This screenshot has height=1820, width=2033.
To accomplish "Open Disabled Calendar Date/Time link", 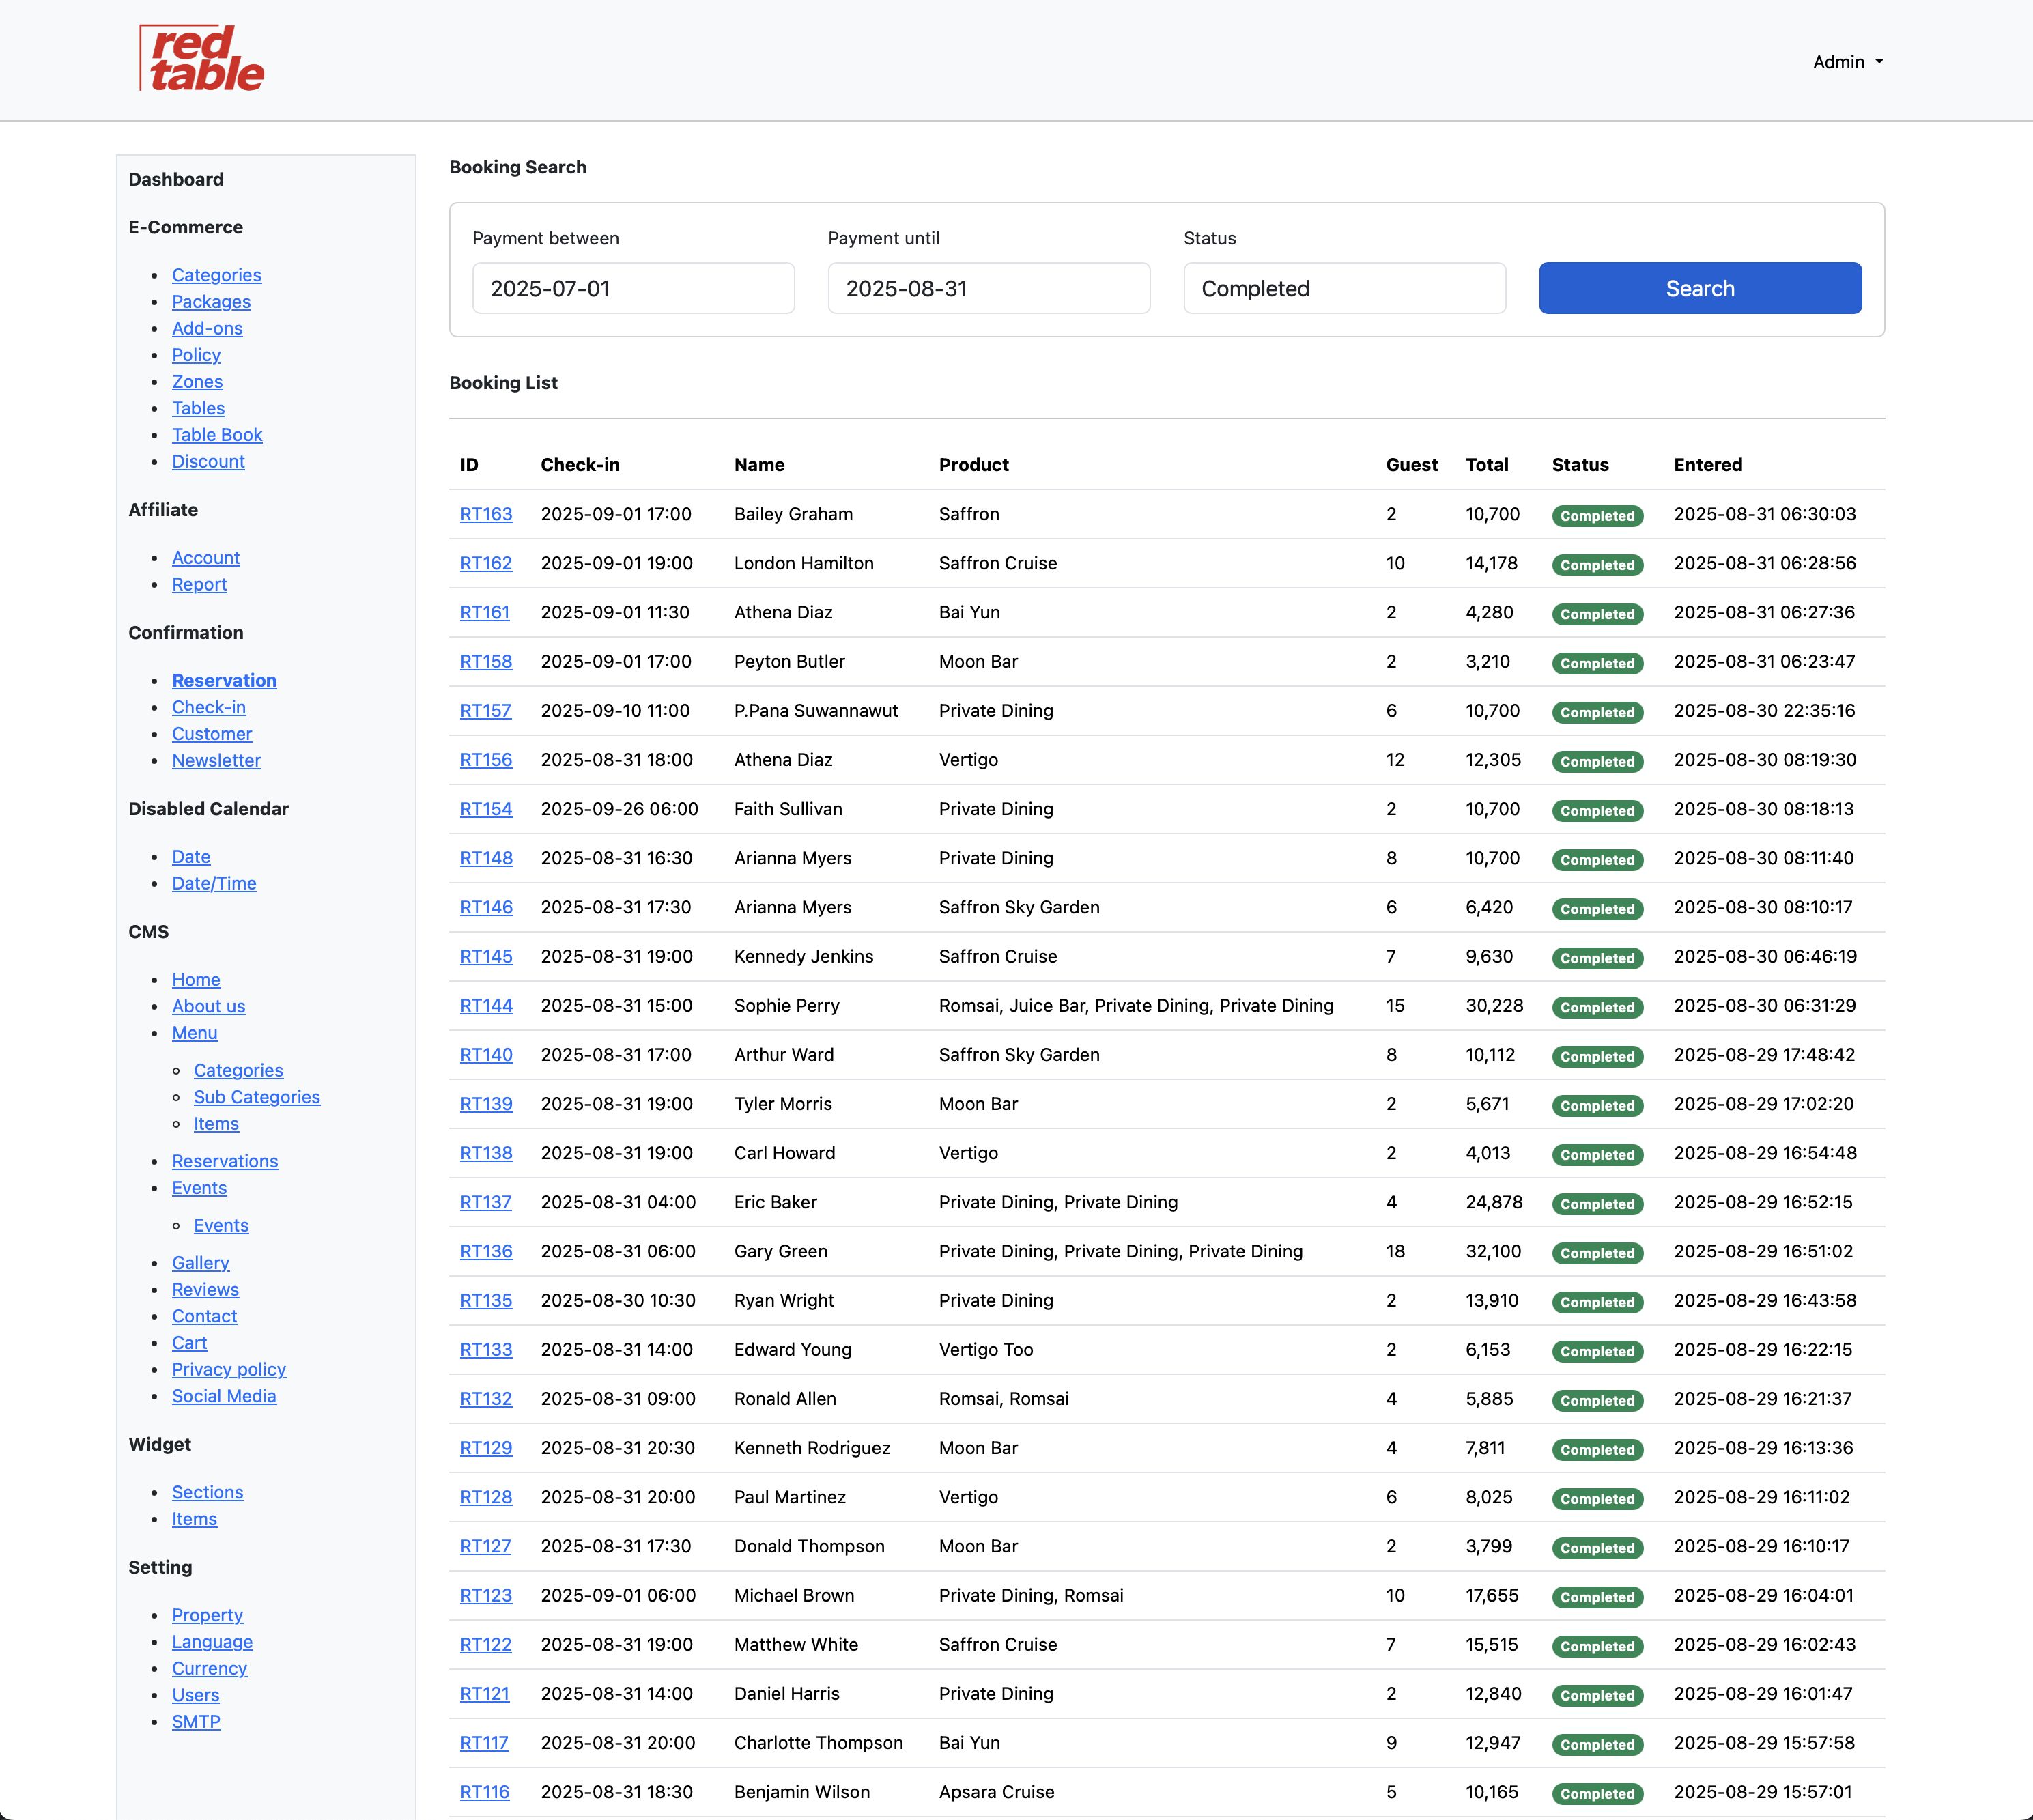I will (x=214, y=883).
